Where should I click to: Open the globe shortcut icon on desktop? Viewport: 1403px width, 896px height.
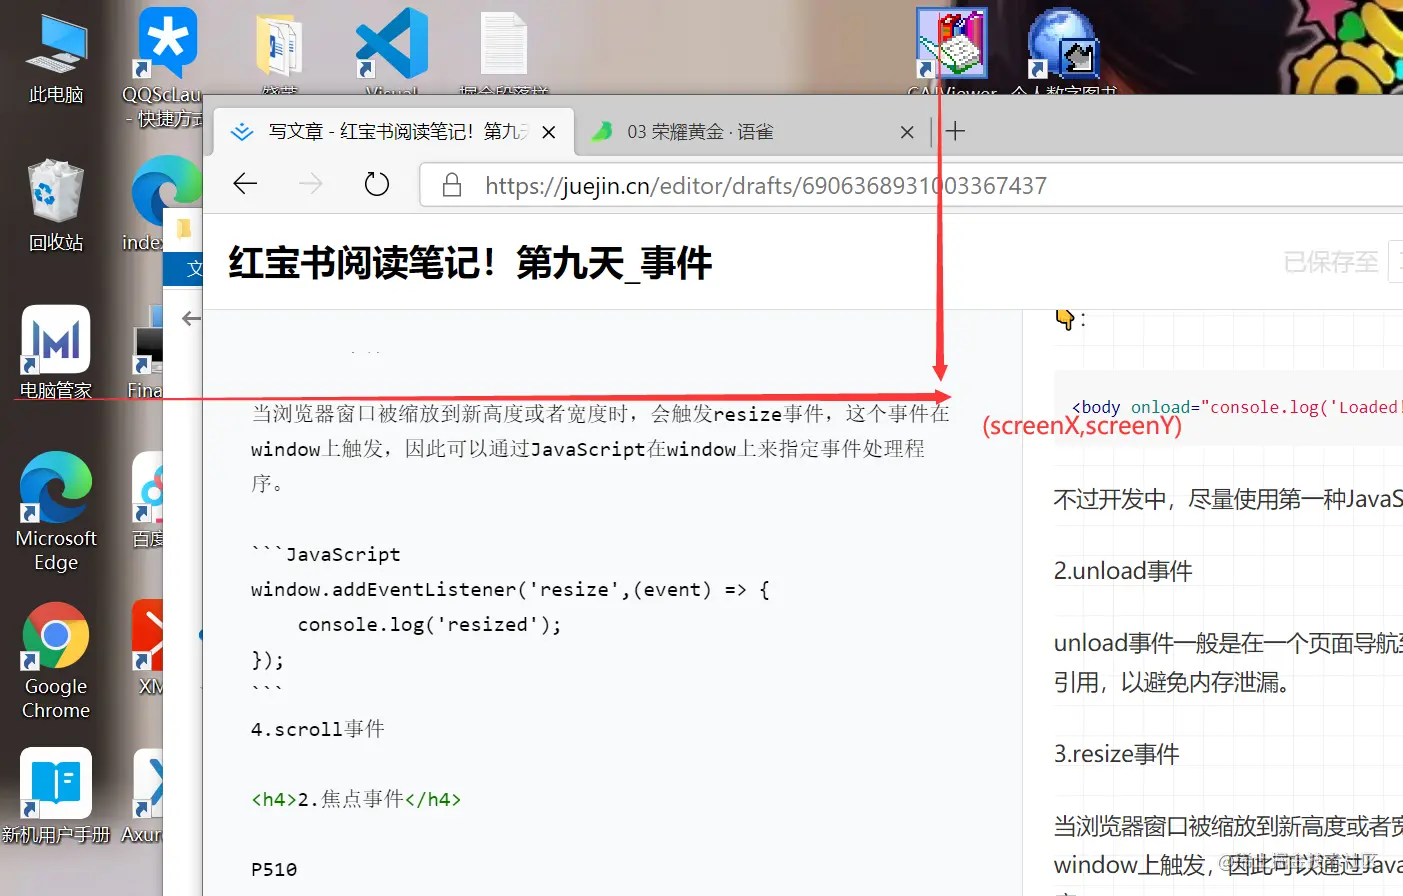coord(1063,48)
